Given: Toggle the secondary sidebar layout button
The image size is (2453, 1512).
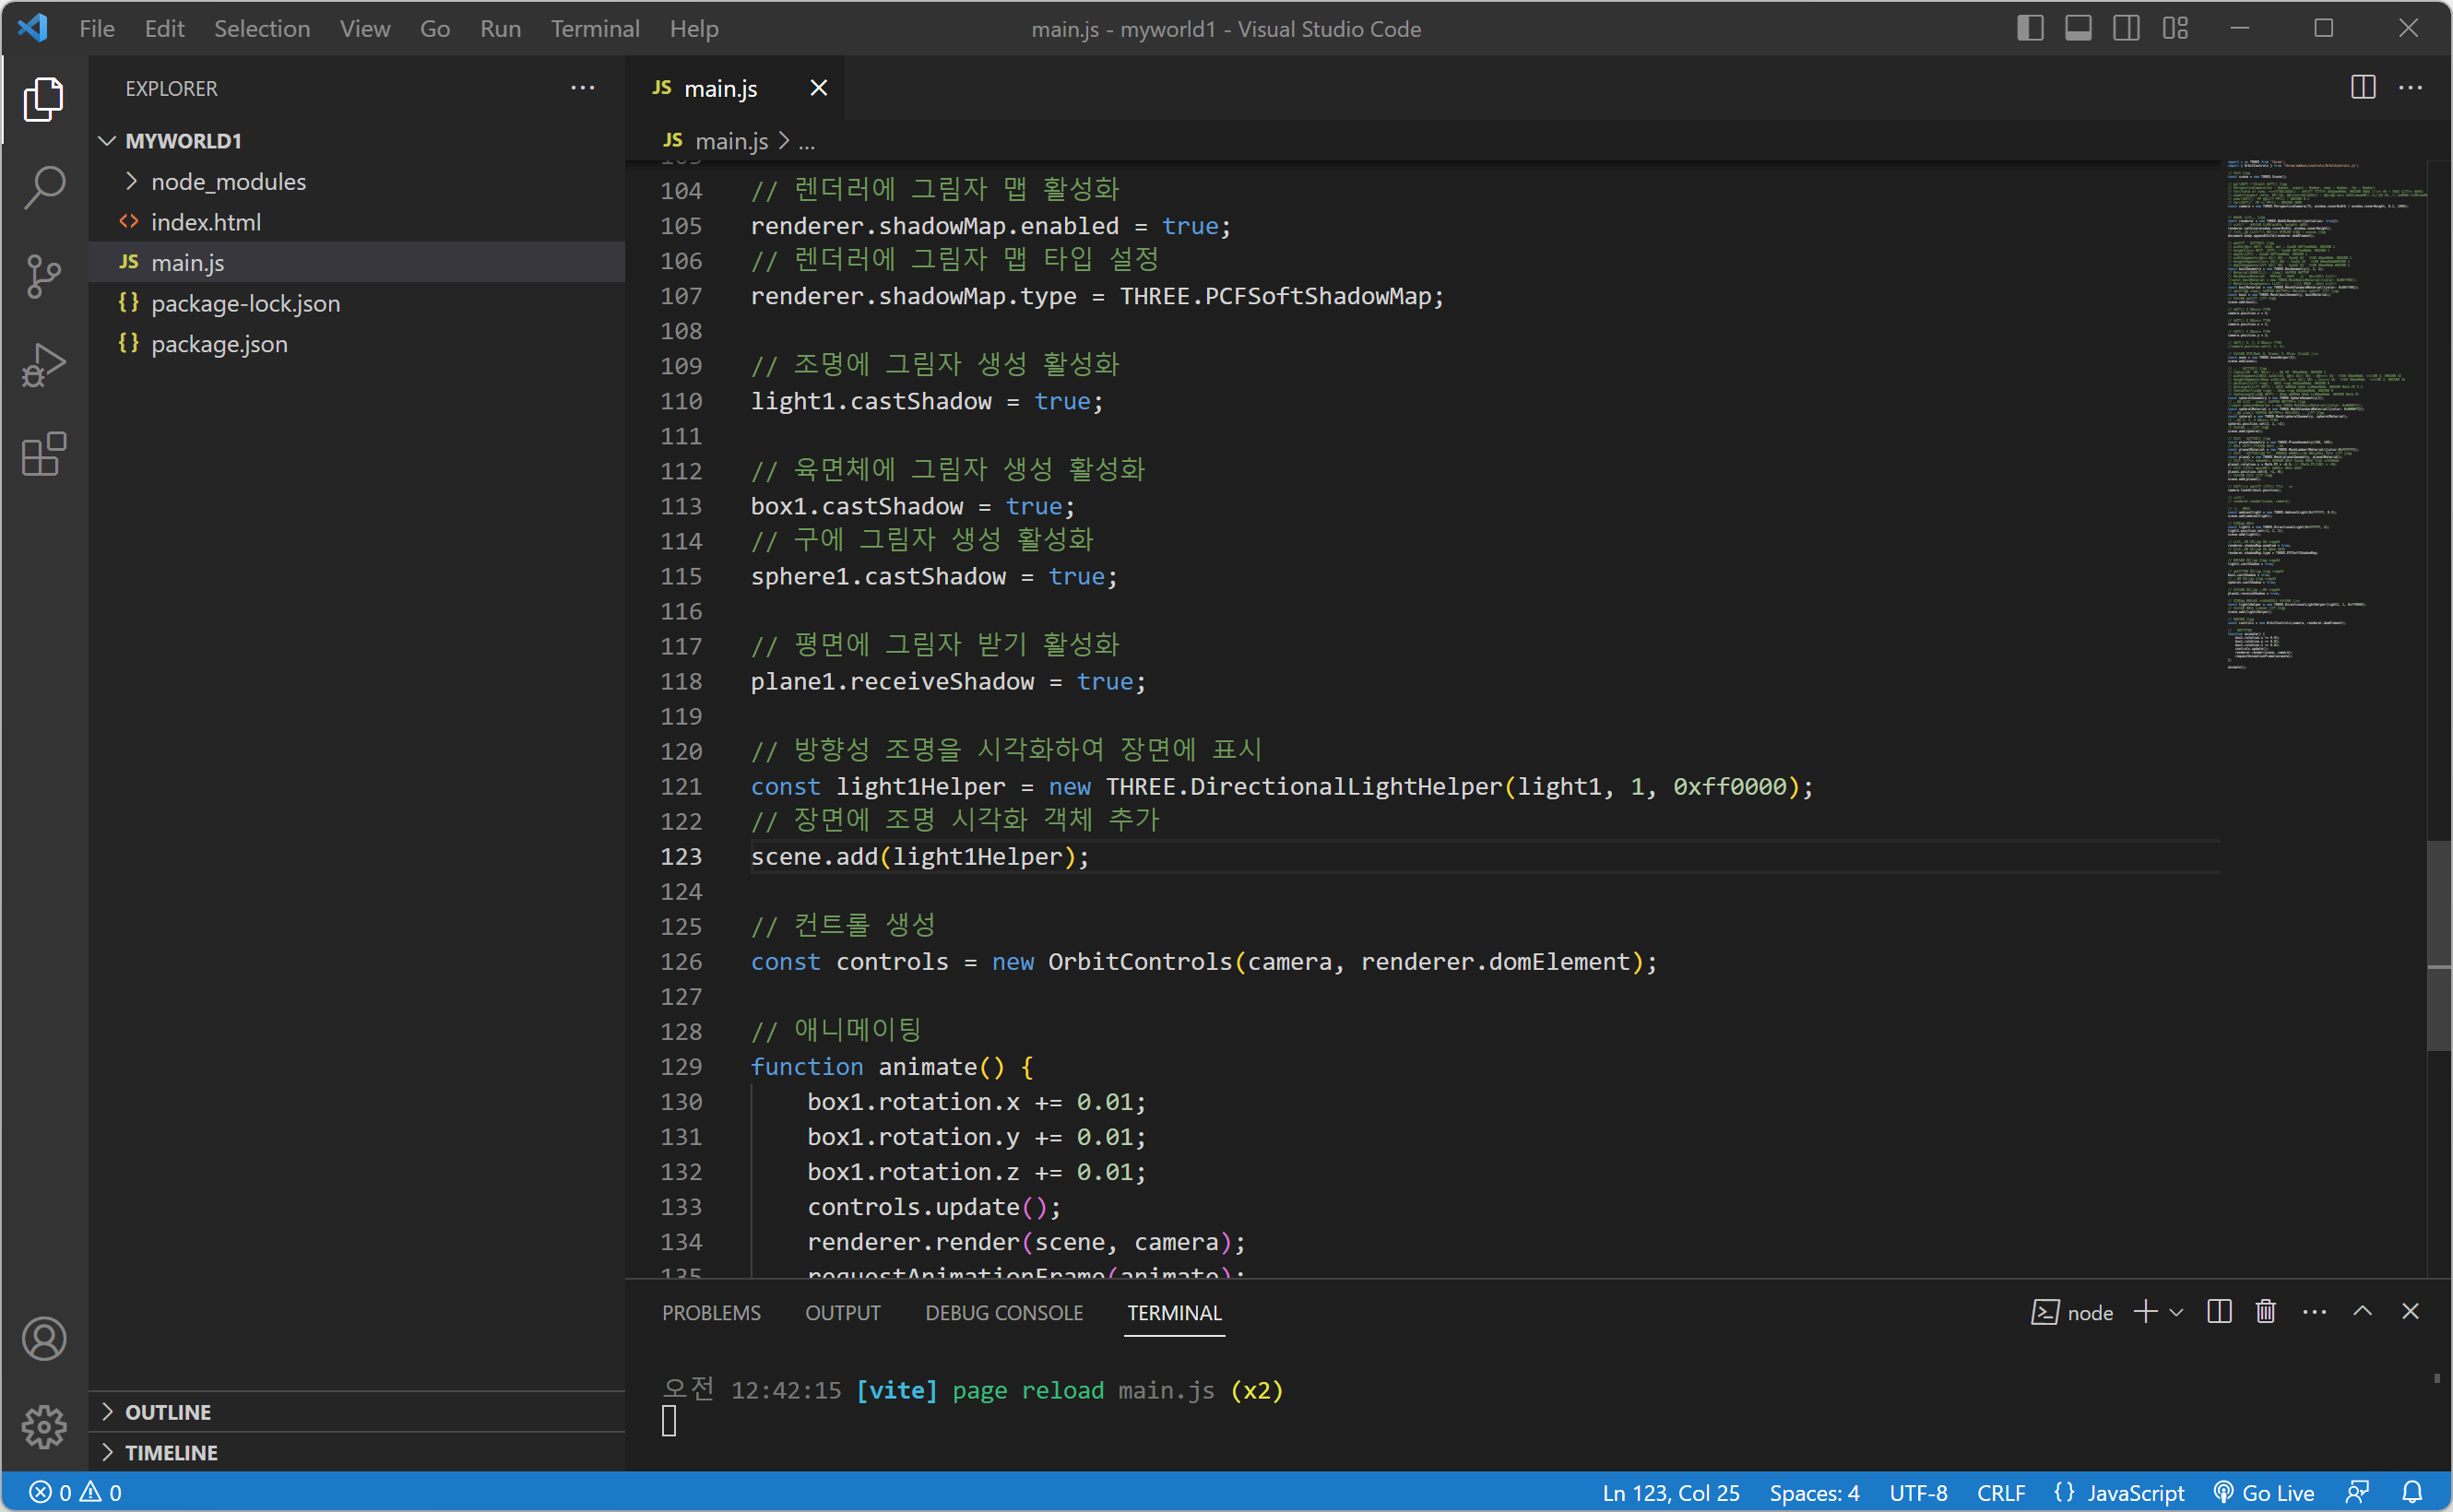Looking at the screenshot, I should pos(2126,28).
